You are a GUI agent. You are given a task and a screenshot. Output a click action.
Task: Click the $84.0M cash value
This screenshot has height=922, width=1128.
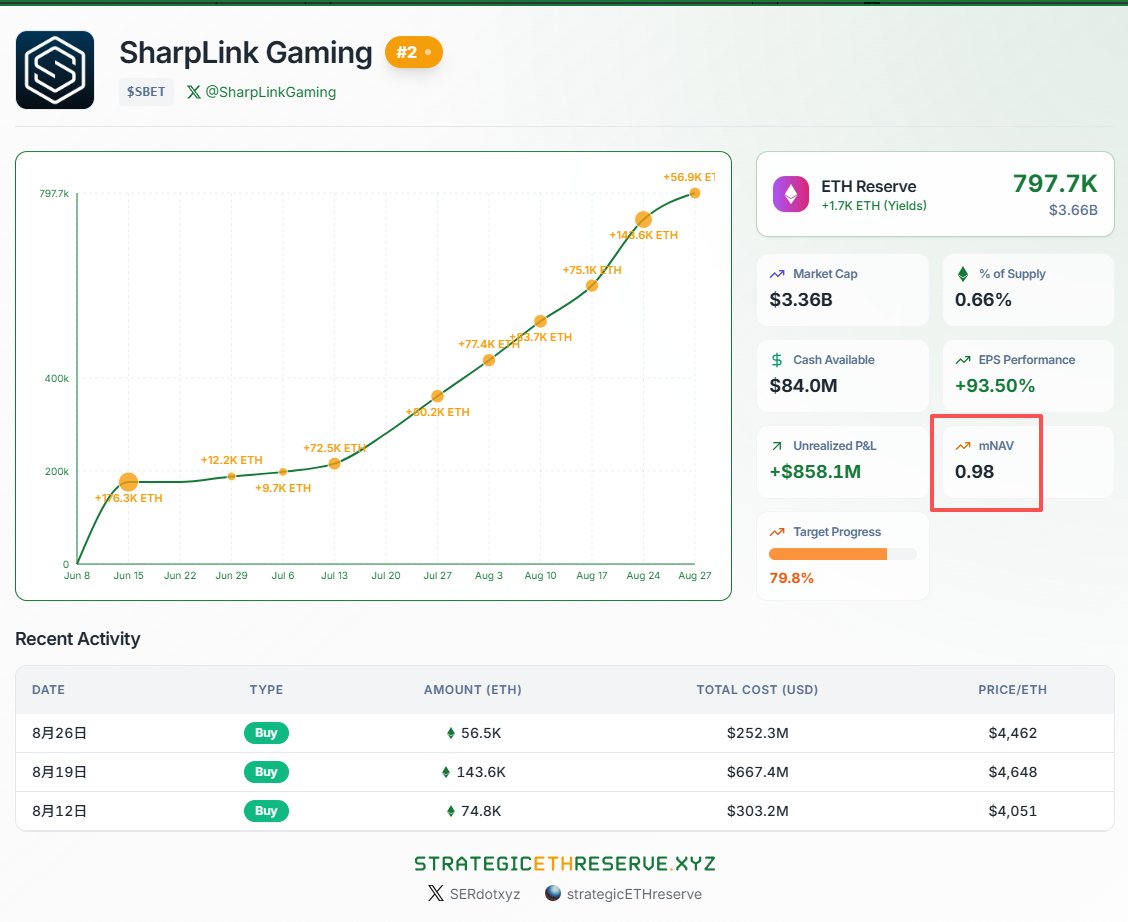pos(803,385)
